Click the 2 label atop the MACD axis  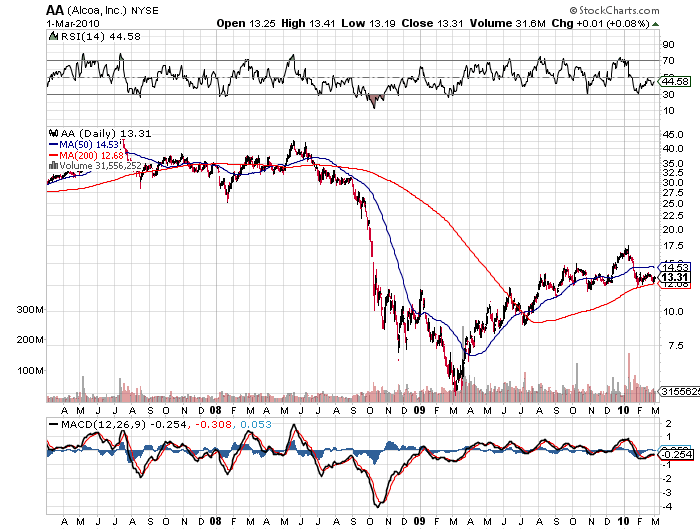668,423
